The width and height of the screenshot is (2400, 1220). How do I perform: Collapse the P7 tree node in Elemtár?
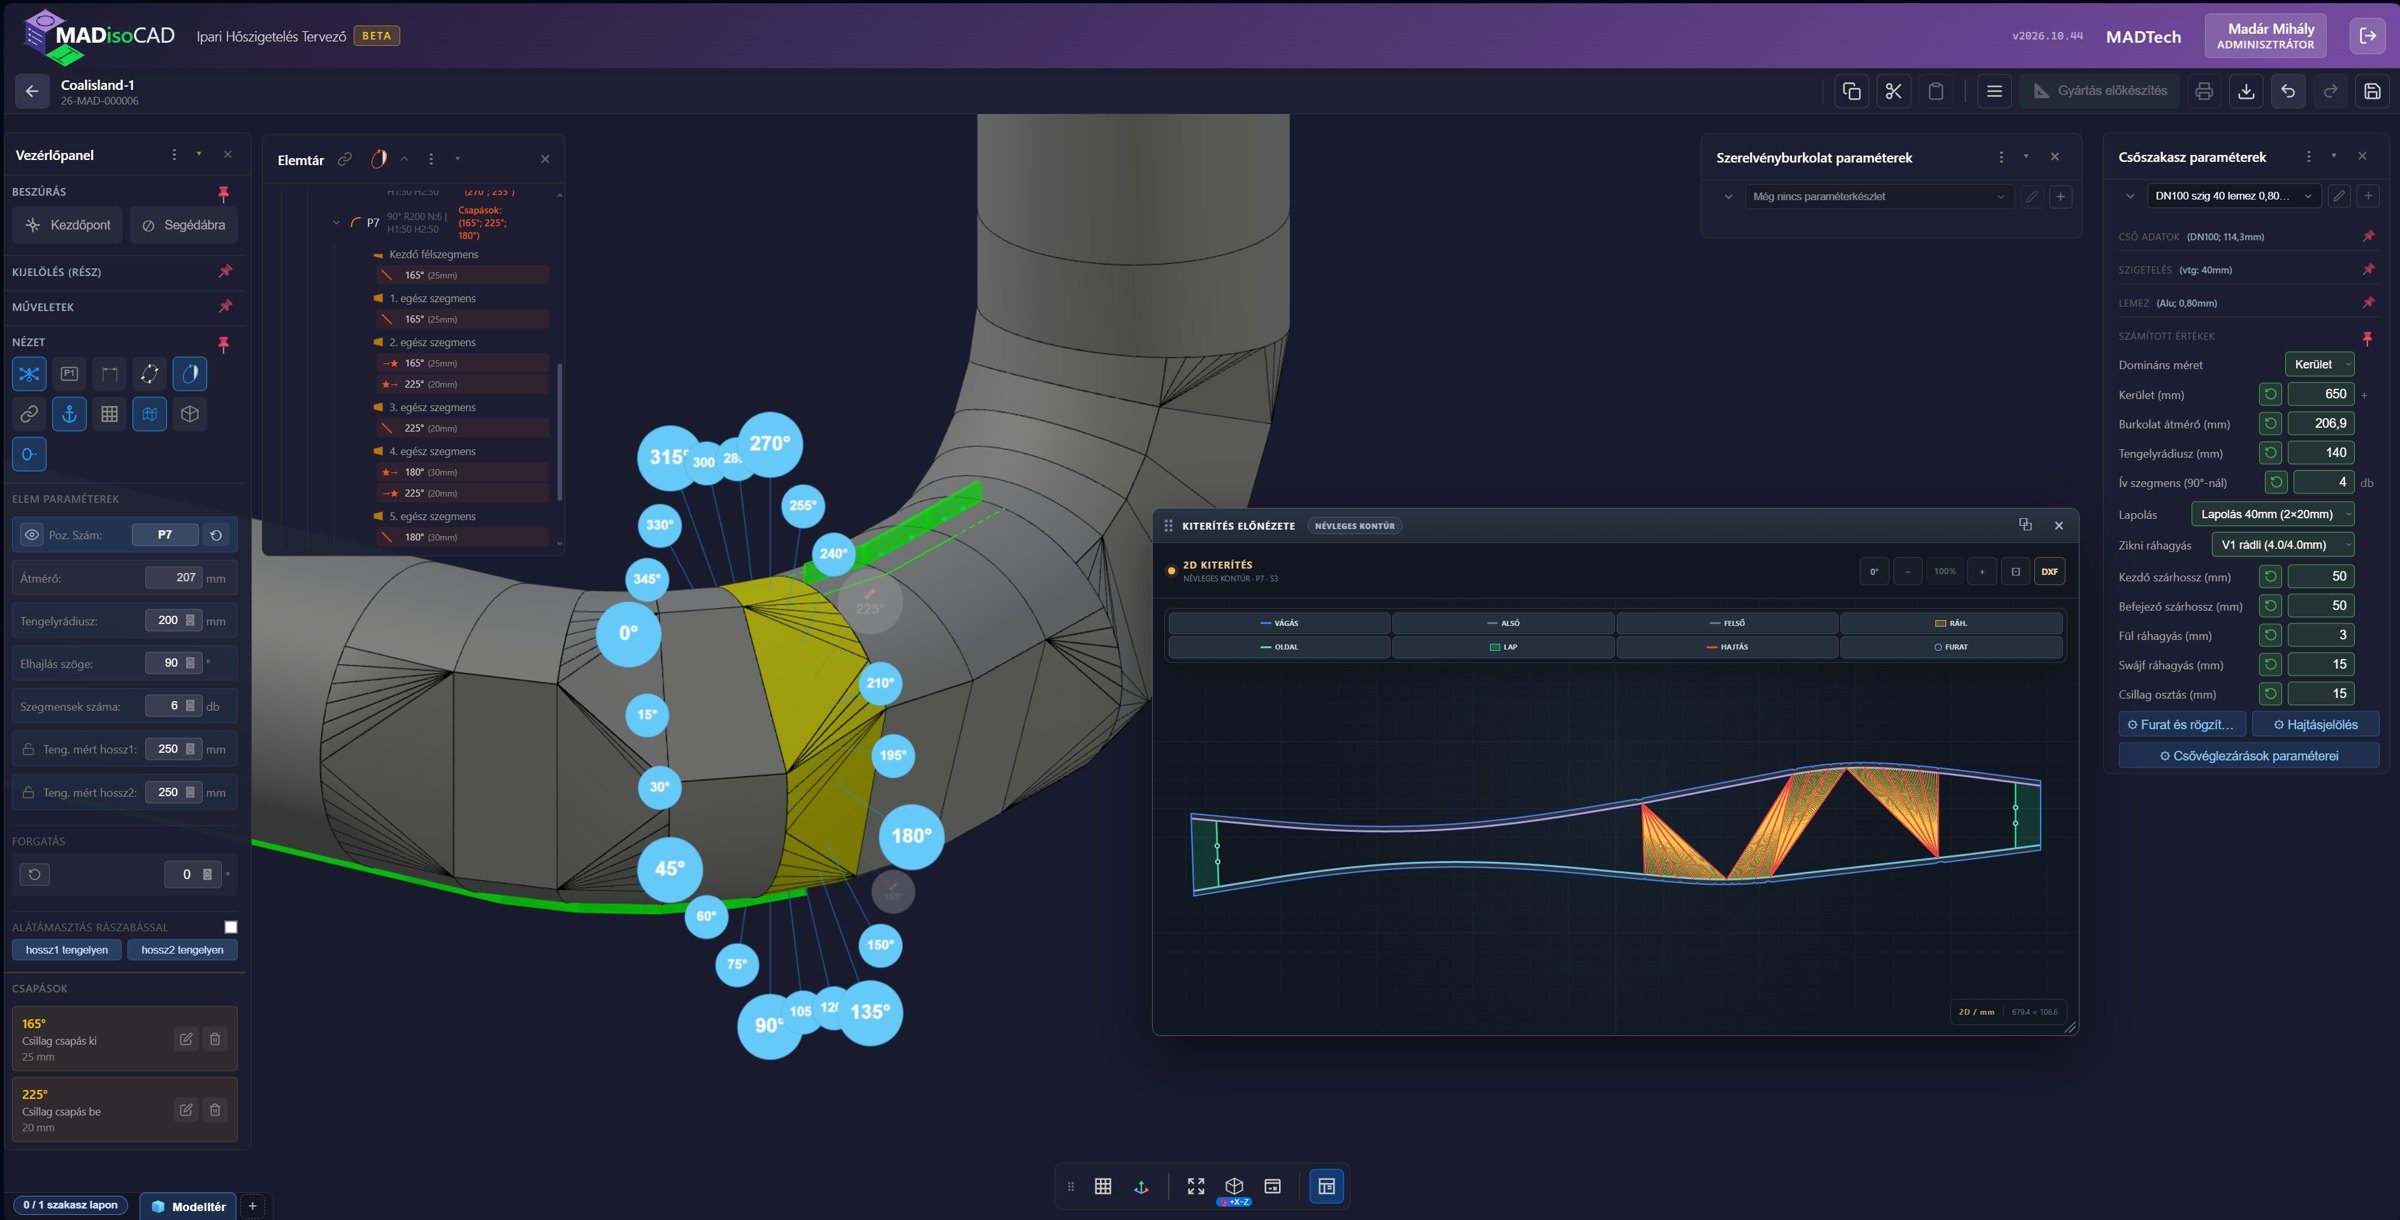coord(336,223)
